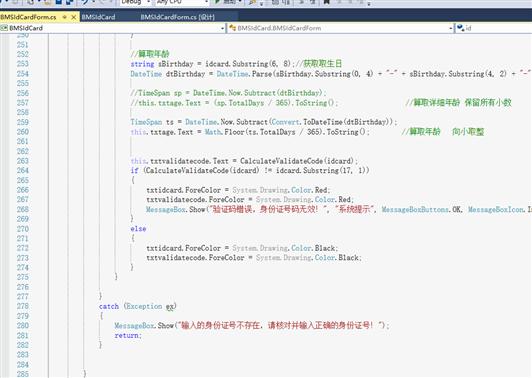Viewport: 532px width, 378px height.
Task: Open the Find in Files toolbar icon
Action: pos(252,2)
